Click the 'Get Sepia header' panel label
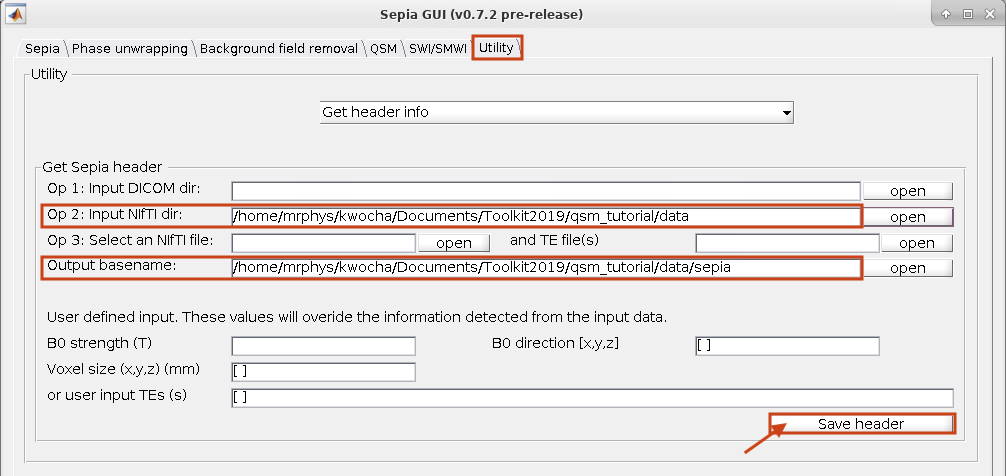Image resolution: width=1006 pixels, height=476 pixels. tap(102, 167)
